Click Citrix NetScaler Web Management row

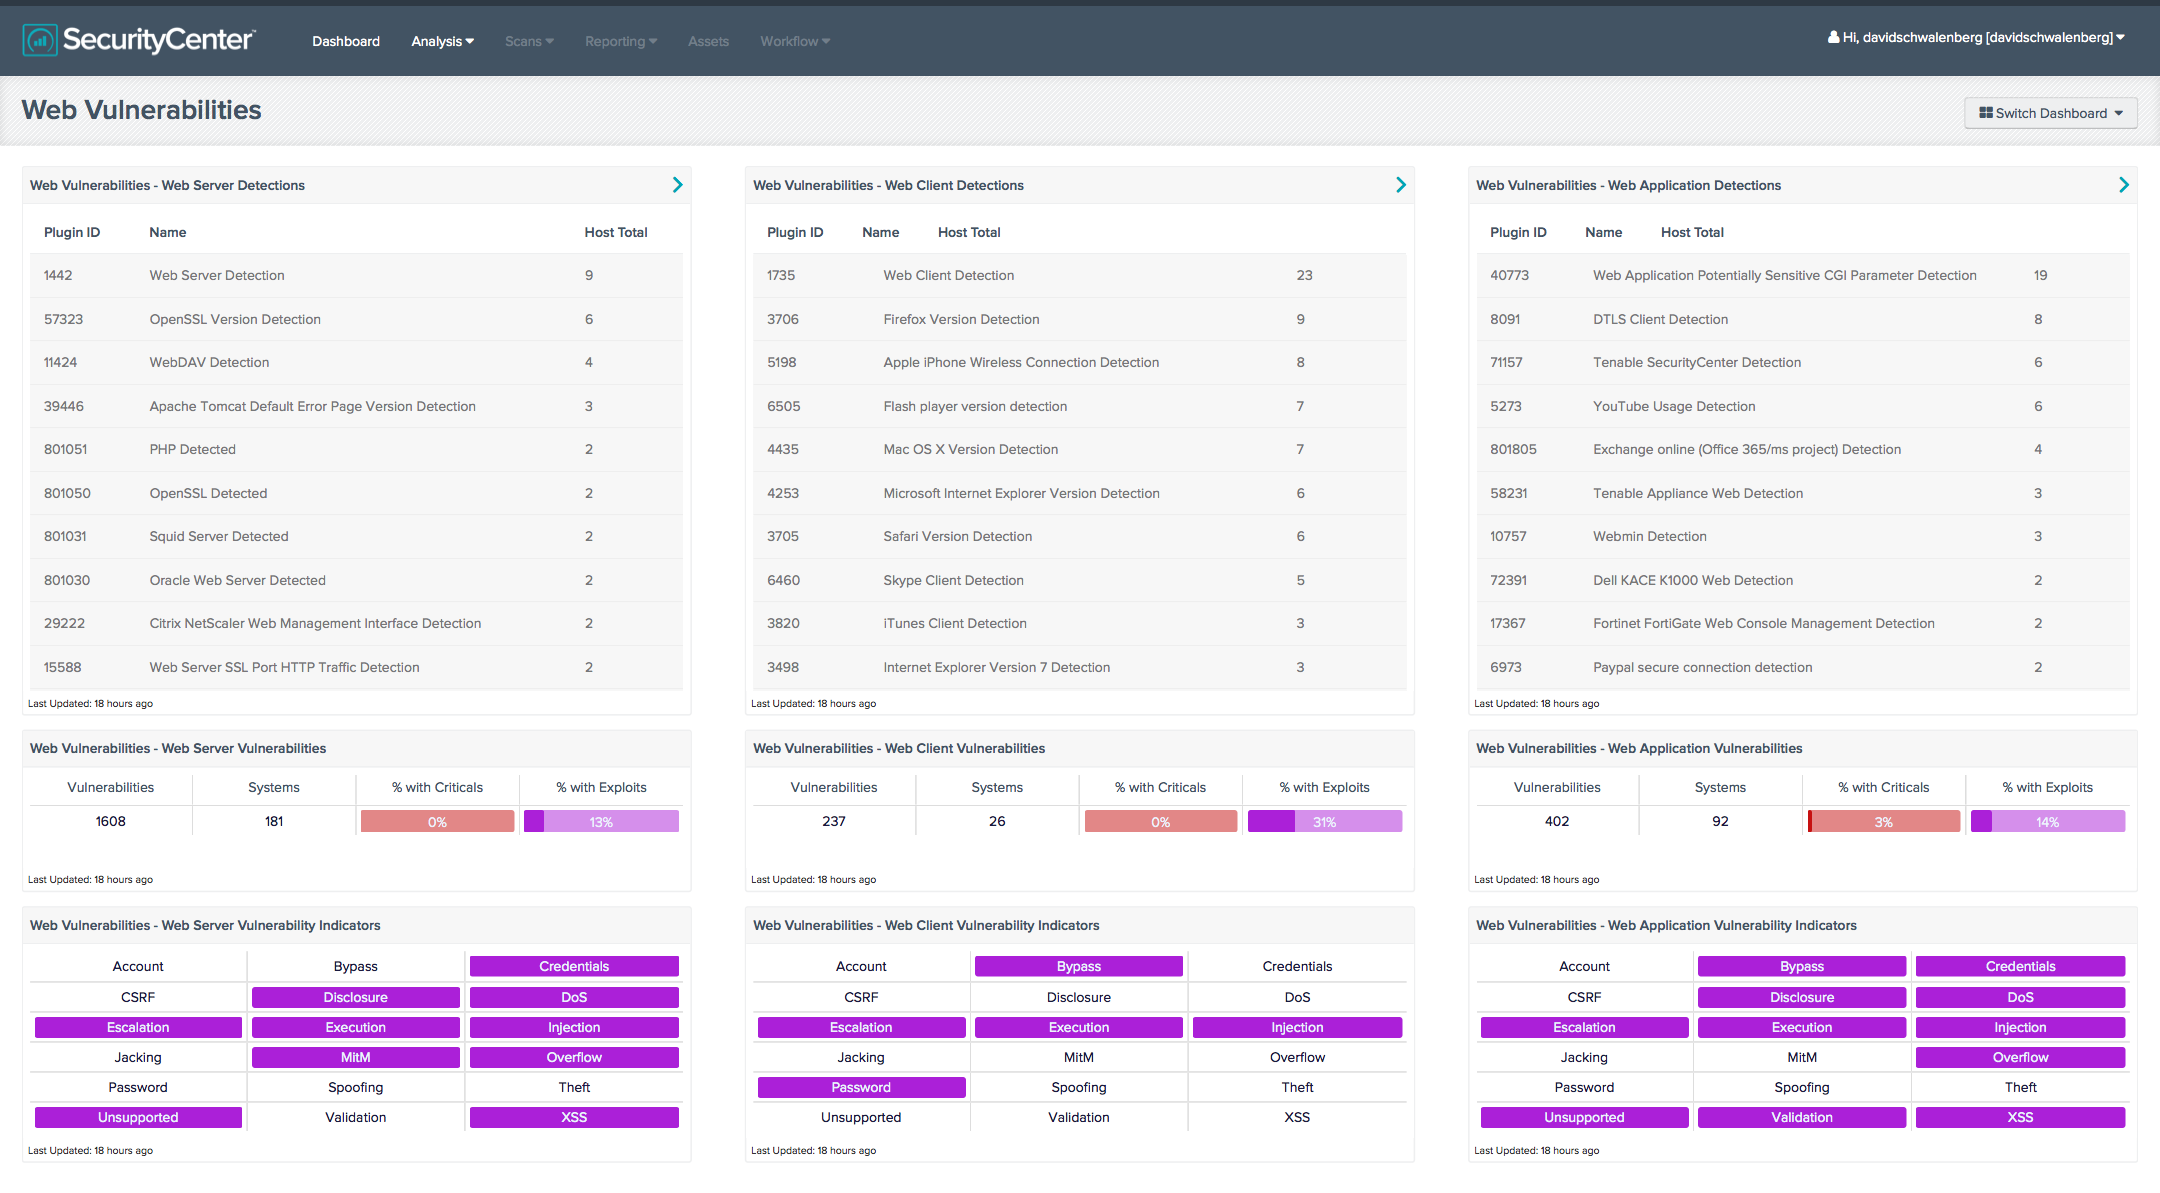click(357, 623)
